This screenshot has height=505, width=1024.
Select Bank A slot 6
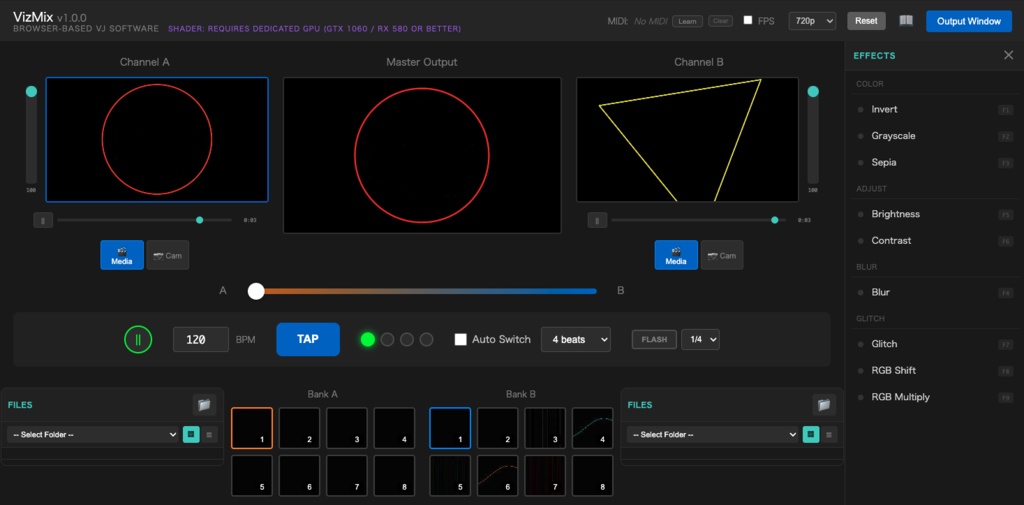click(x=300, y=476)
